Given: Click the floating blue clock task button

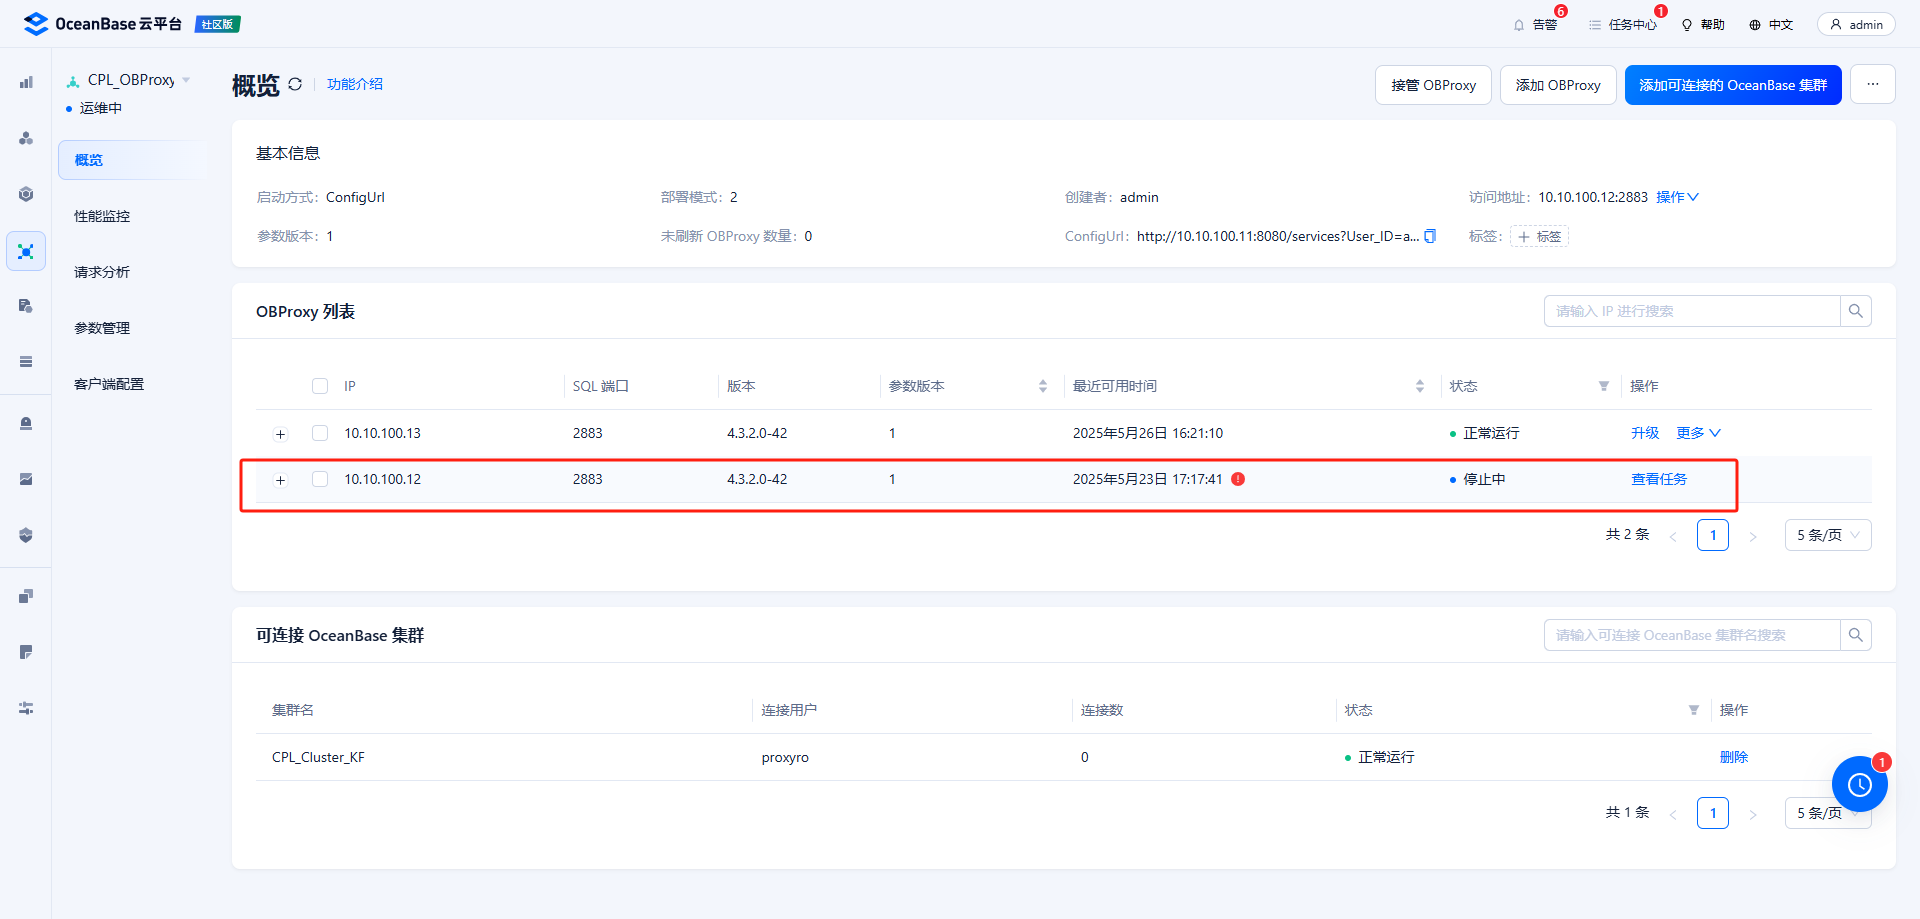Looking at the screenshot, I should [1859, 784].
